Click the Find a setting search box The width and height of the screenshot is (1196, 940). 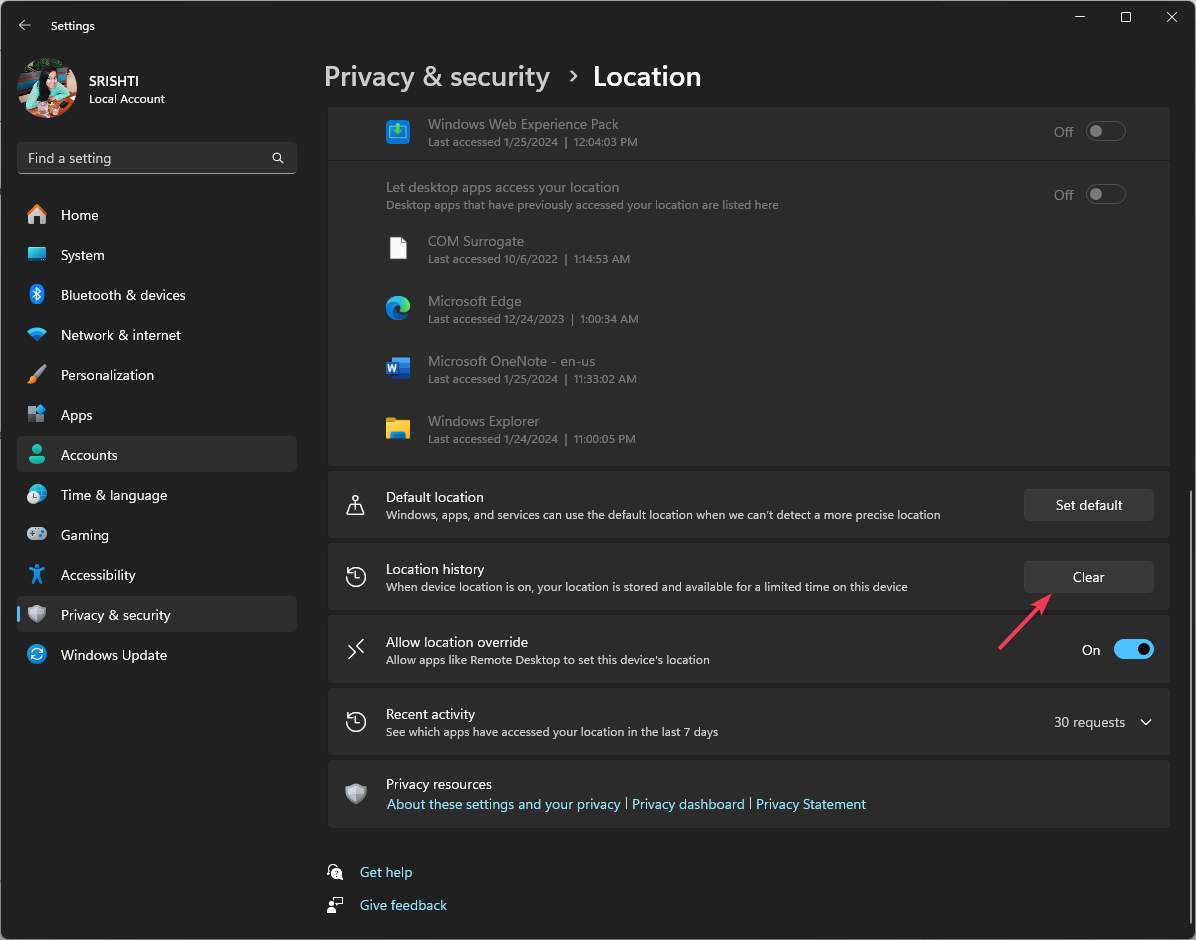(x=156, y=158)
